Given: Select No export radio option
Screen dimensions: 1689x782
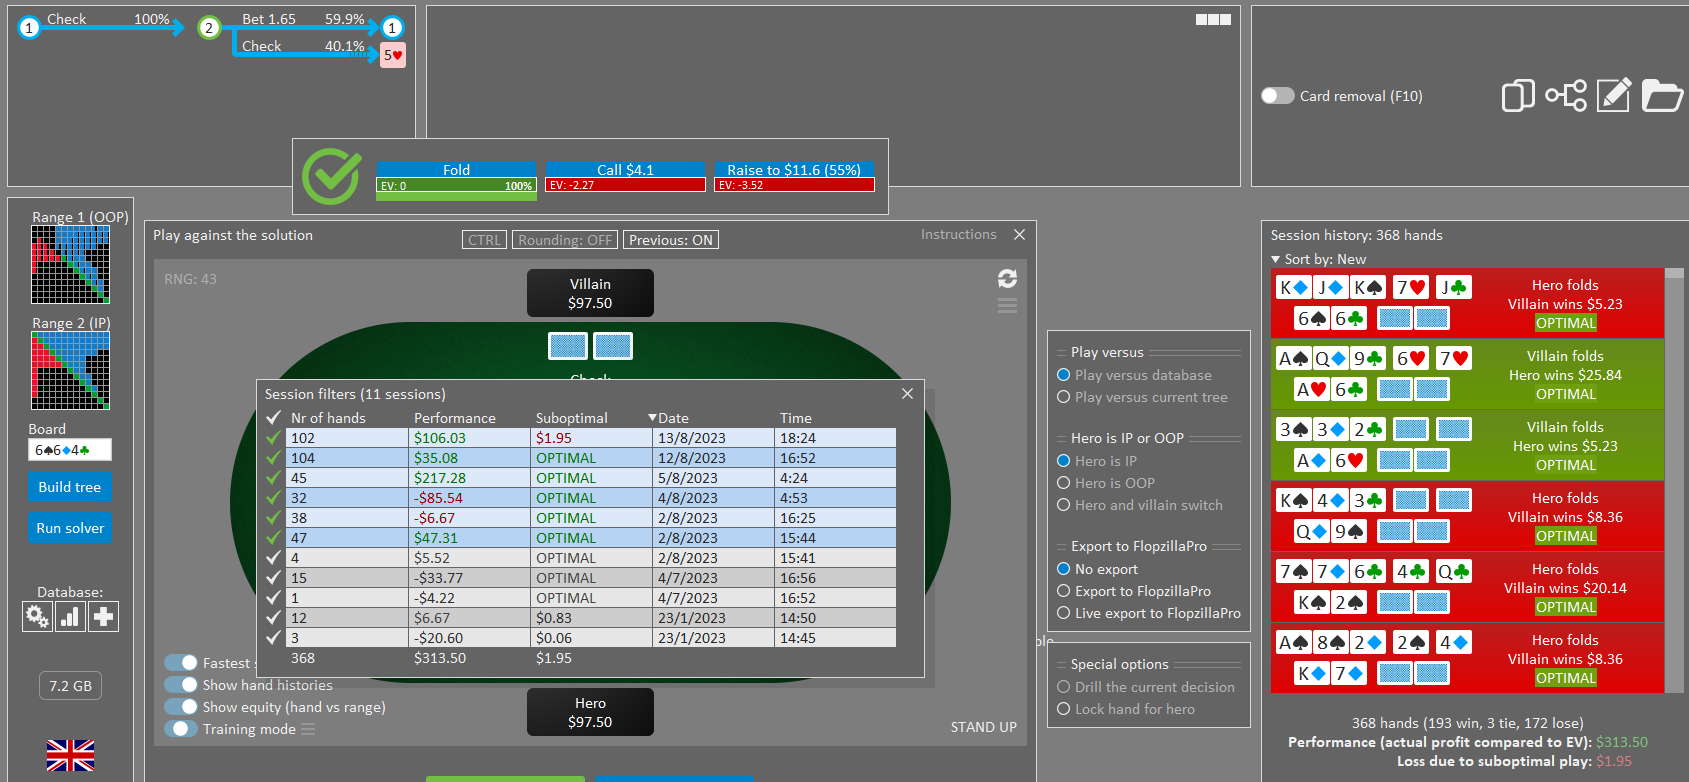Looking at the screenshot, I should 1064,569.
